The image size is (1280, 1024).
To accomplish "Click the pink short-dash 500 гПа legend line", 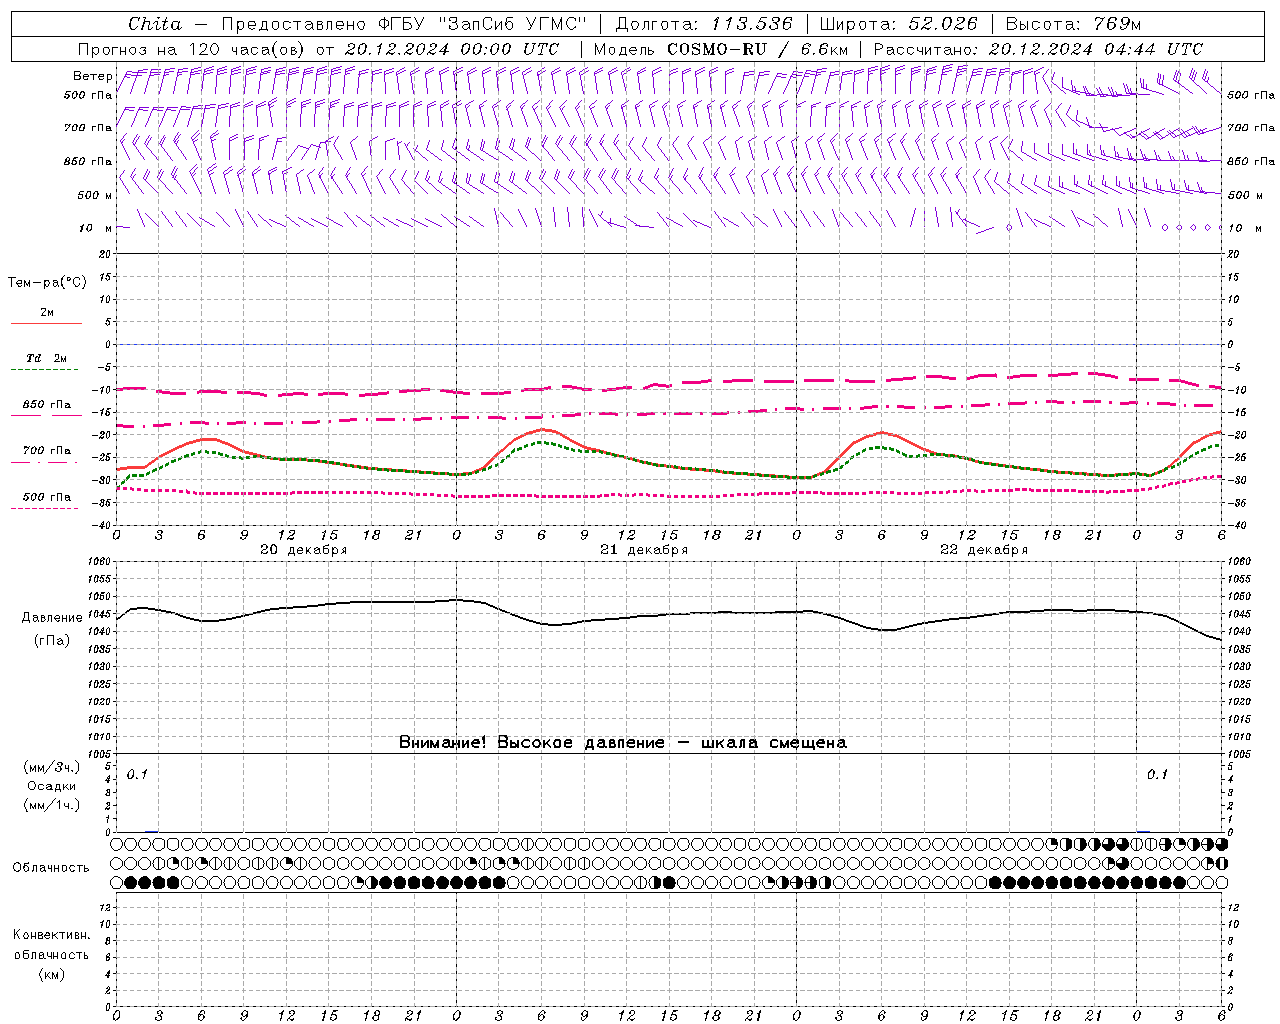I will 45,508.
